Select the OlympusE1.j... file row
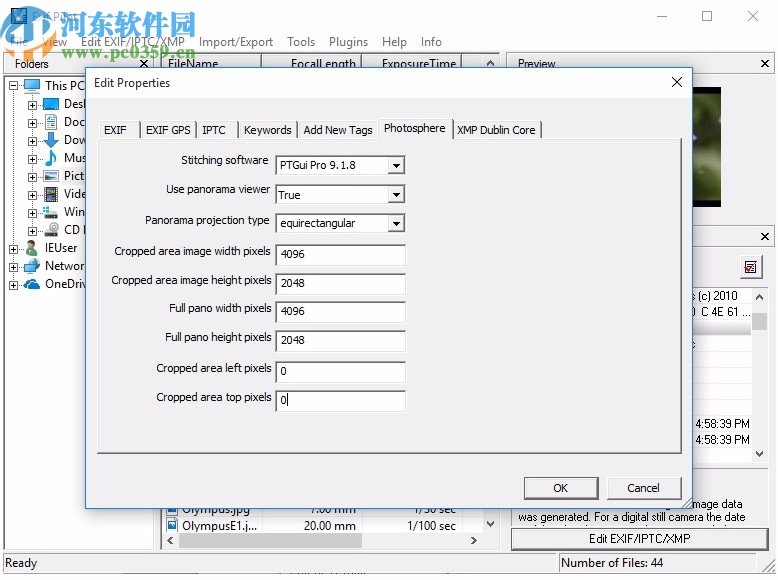Image resolution: width=778 pixels, height=580 pixels. click(x=323, y=525)
